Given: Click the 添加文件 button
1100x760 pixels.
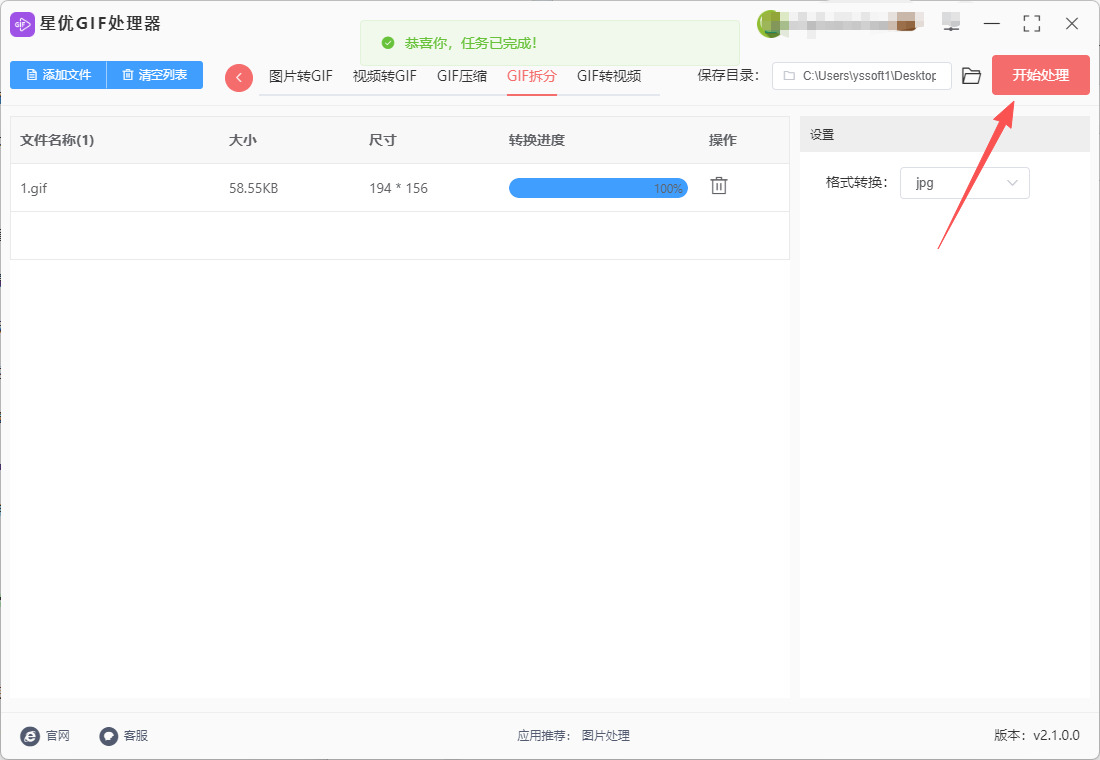Looking at the screenshot, I should pyautogui.click(x=58, y=75).
